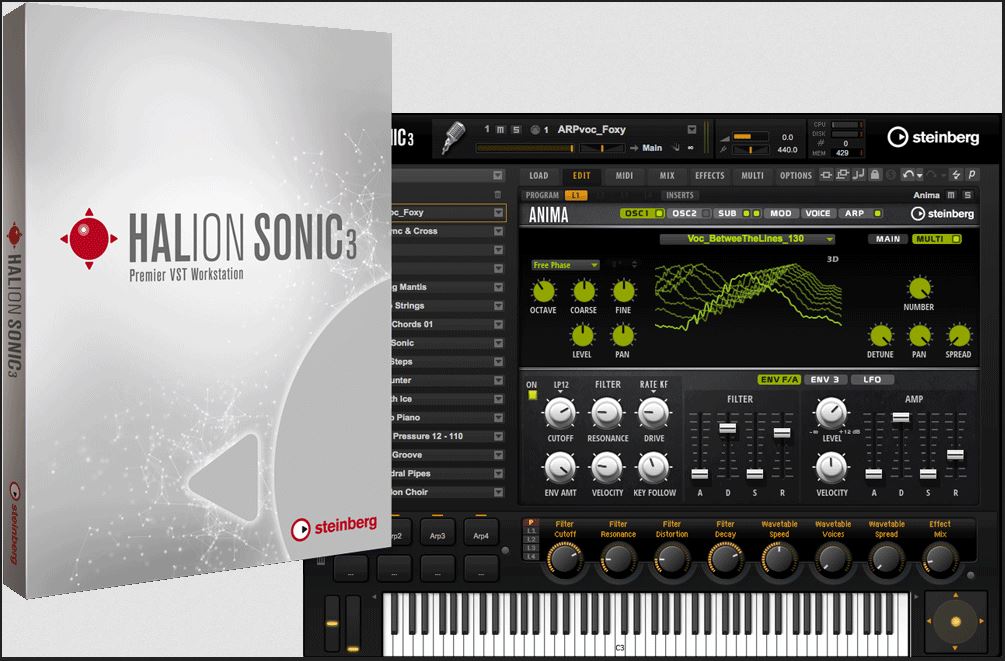
Task: Solo slot 1 with the S button
Action: tap(516, 130)
